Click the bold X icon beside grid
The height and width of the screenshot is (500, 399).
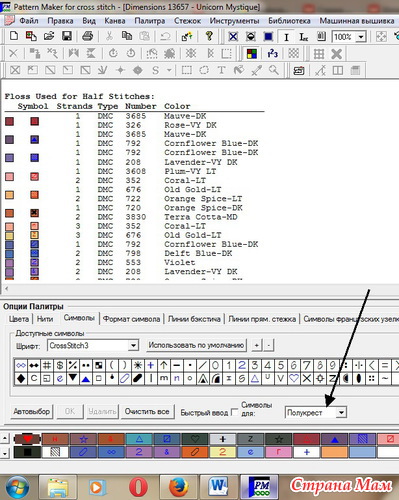click(x=337, y=54)
